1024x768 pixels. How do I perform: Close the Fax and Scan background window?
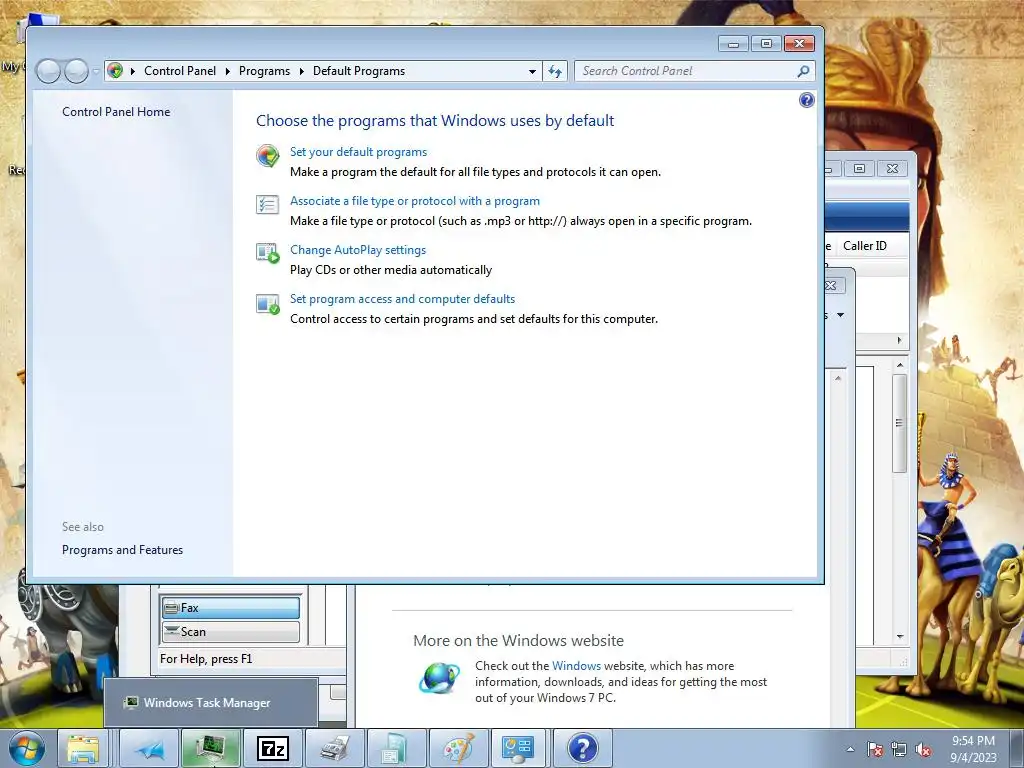pos(892,168)
